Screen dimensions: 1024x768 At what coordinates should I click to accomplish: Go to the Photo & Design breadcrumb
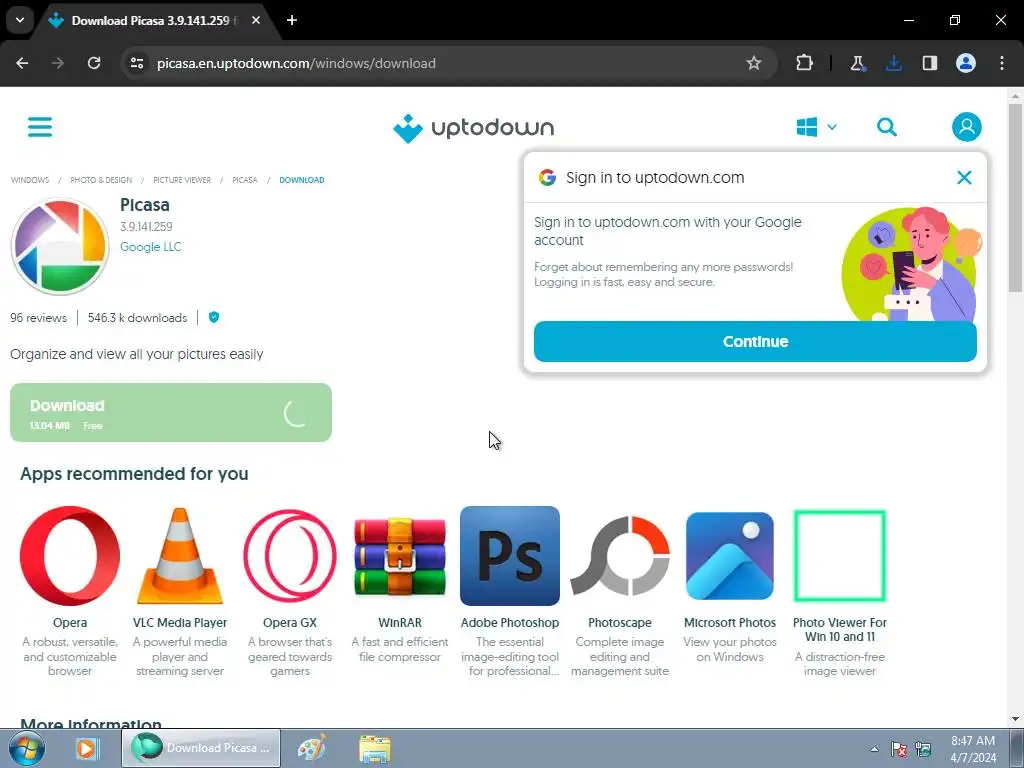click(x=101, y=180)
